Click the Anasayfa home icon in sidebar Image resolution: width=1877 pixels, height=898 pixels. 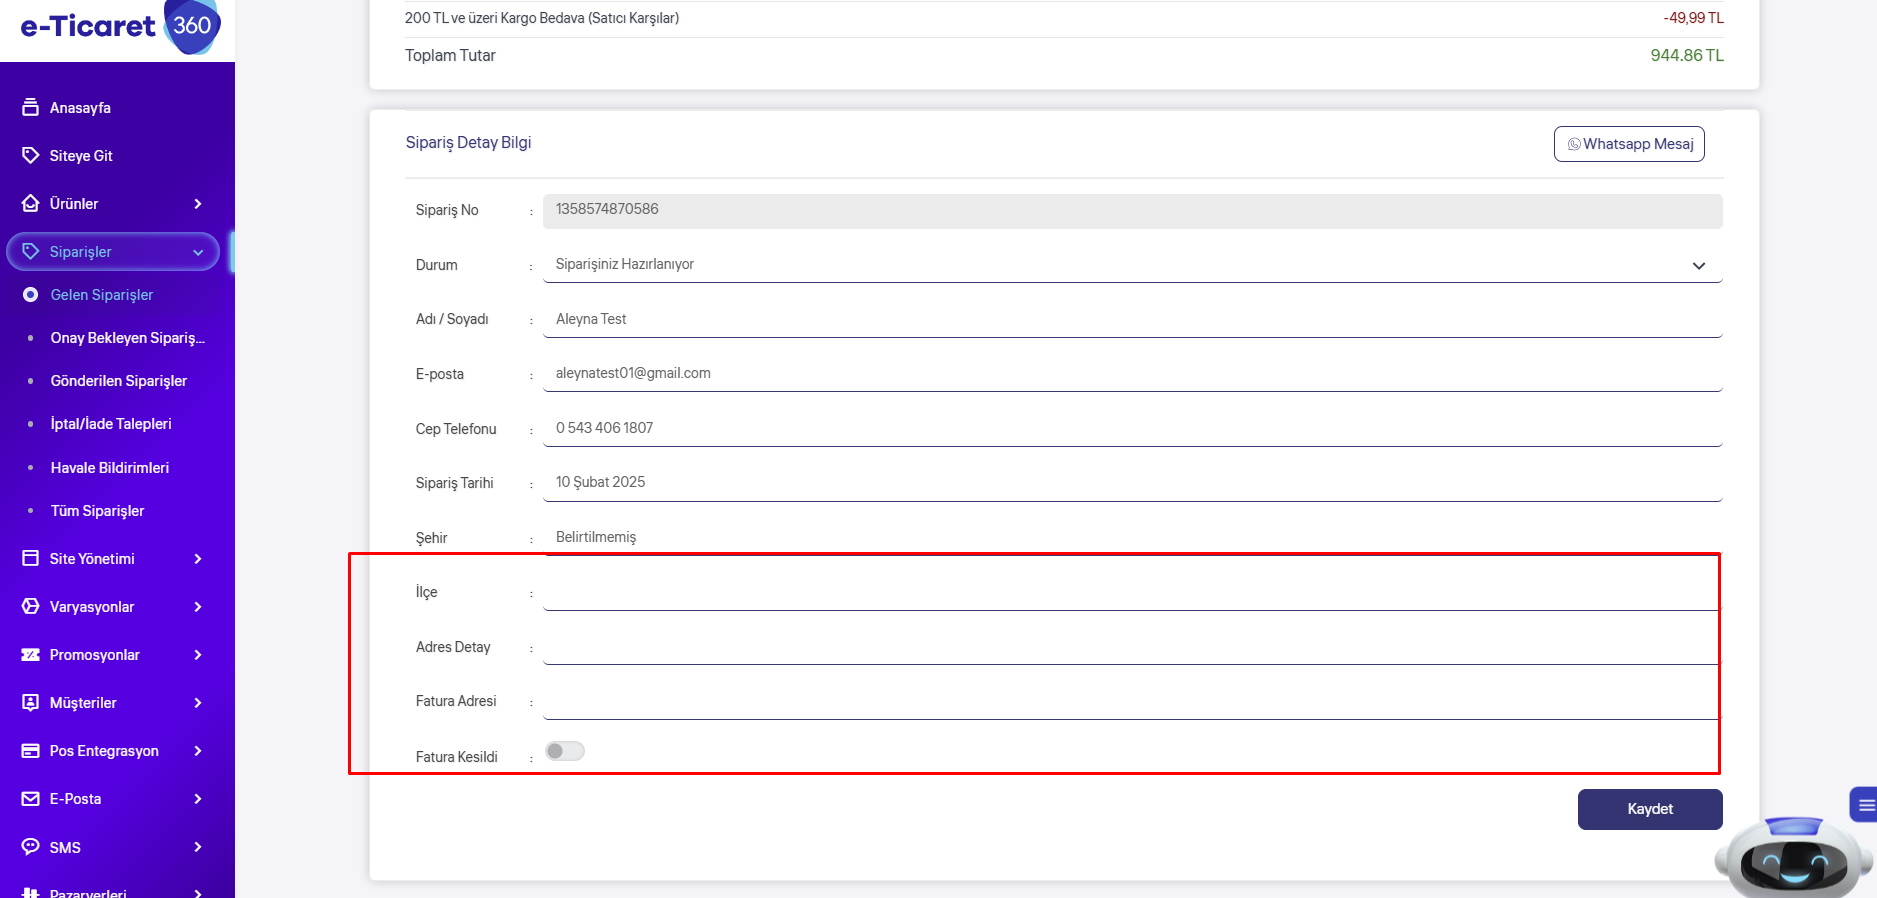click(30, 107)
